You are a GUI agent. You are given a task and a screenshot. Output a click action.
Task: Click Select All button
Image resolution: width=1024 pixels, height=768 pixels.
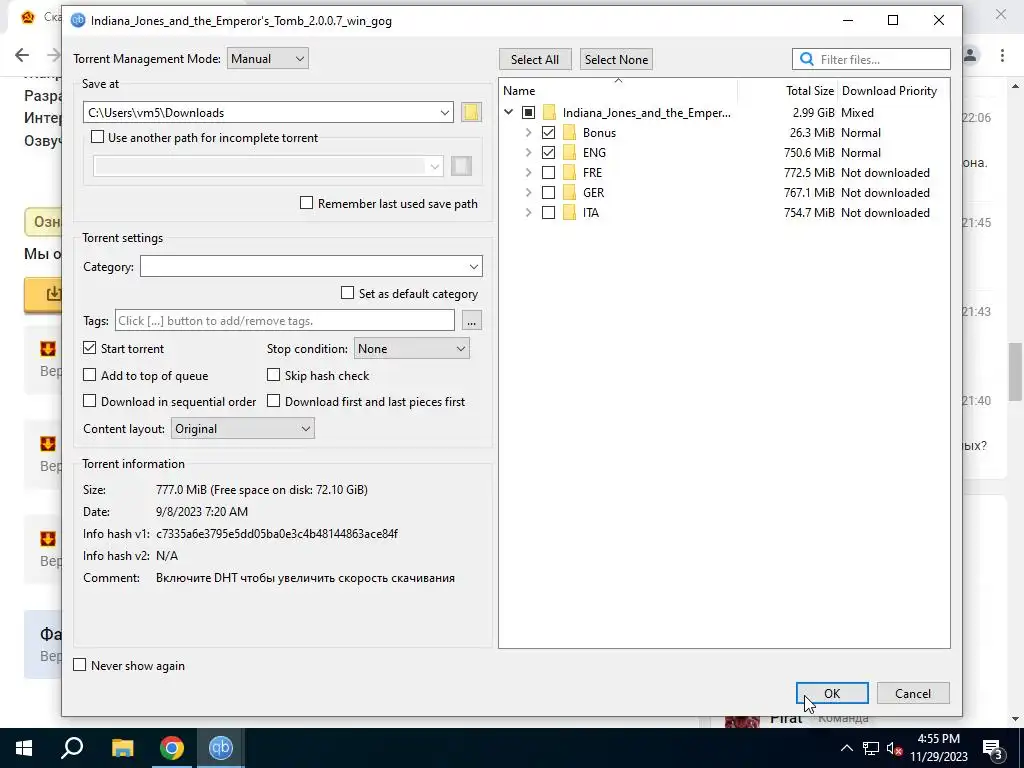(535, 59)
